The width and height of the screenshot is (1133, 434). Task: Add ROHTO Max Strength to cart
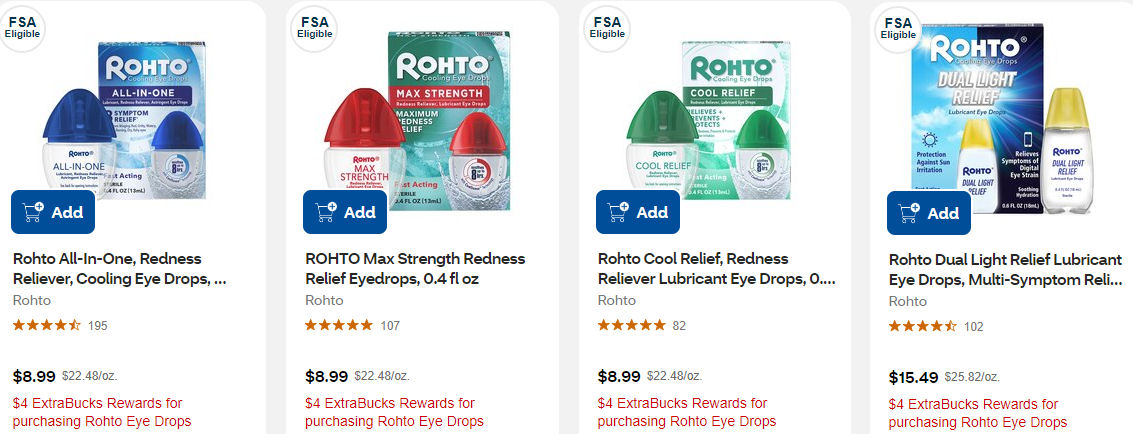pos(345,212)
